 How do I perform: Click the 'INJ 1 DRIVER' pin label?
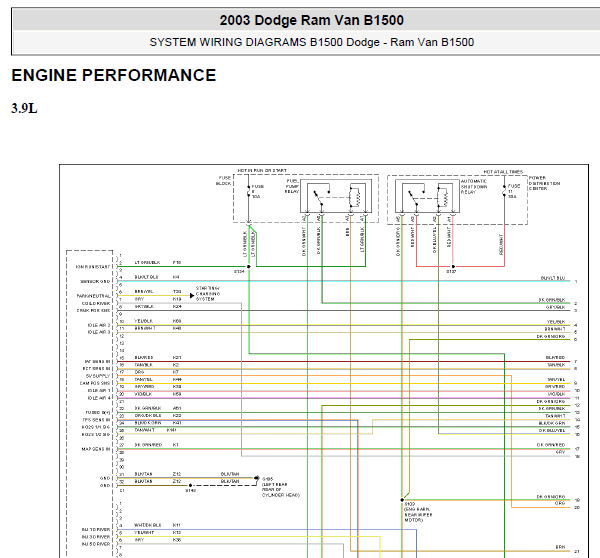click(x=96, y=530)
